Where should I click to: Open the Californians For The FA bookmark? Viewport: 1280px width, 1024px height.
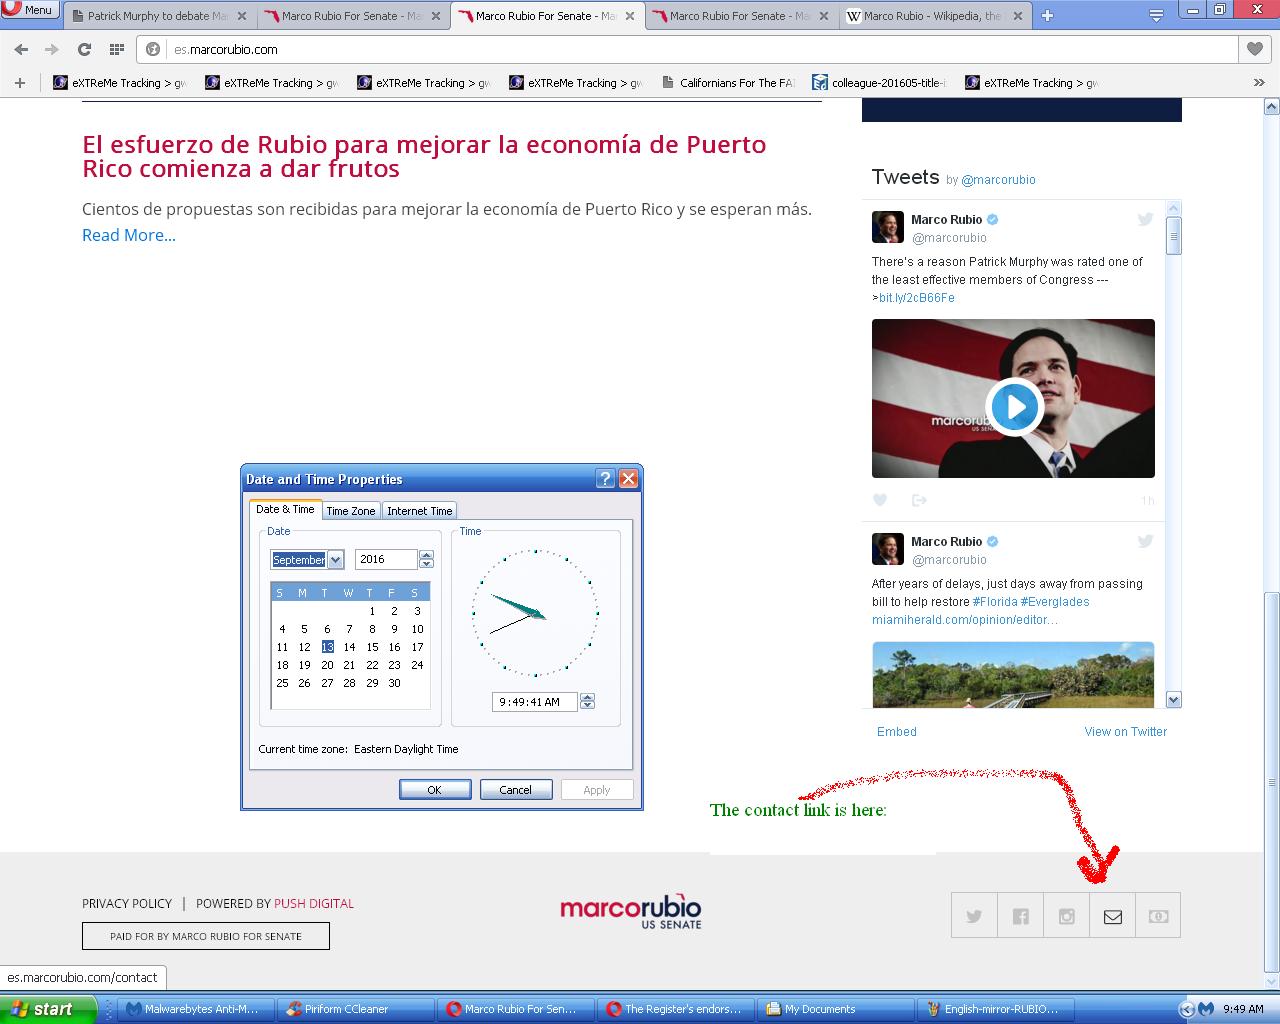pyautogui.click(x=728, y=83)
